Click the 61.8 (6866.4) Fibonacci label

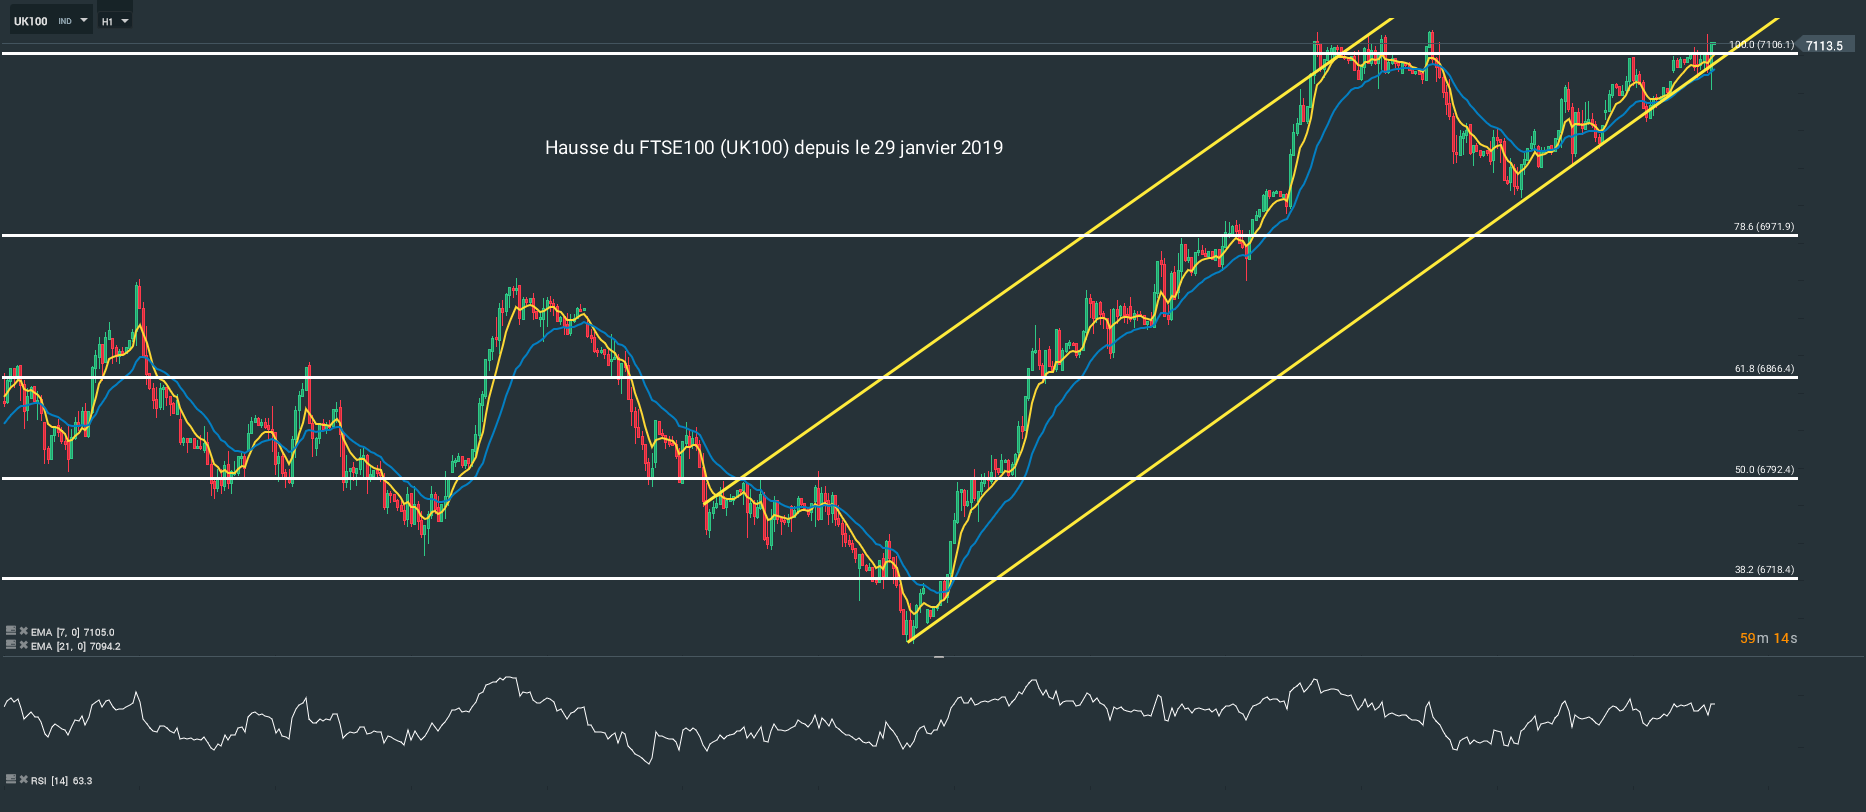click(1764, 369)
